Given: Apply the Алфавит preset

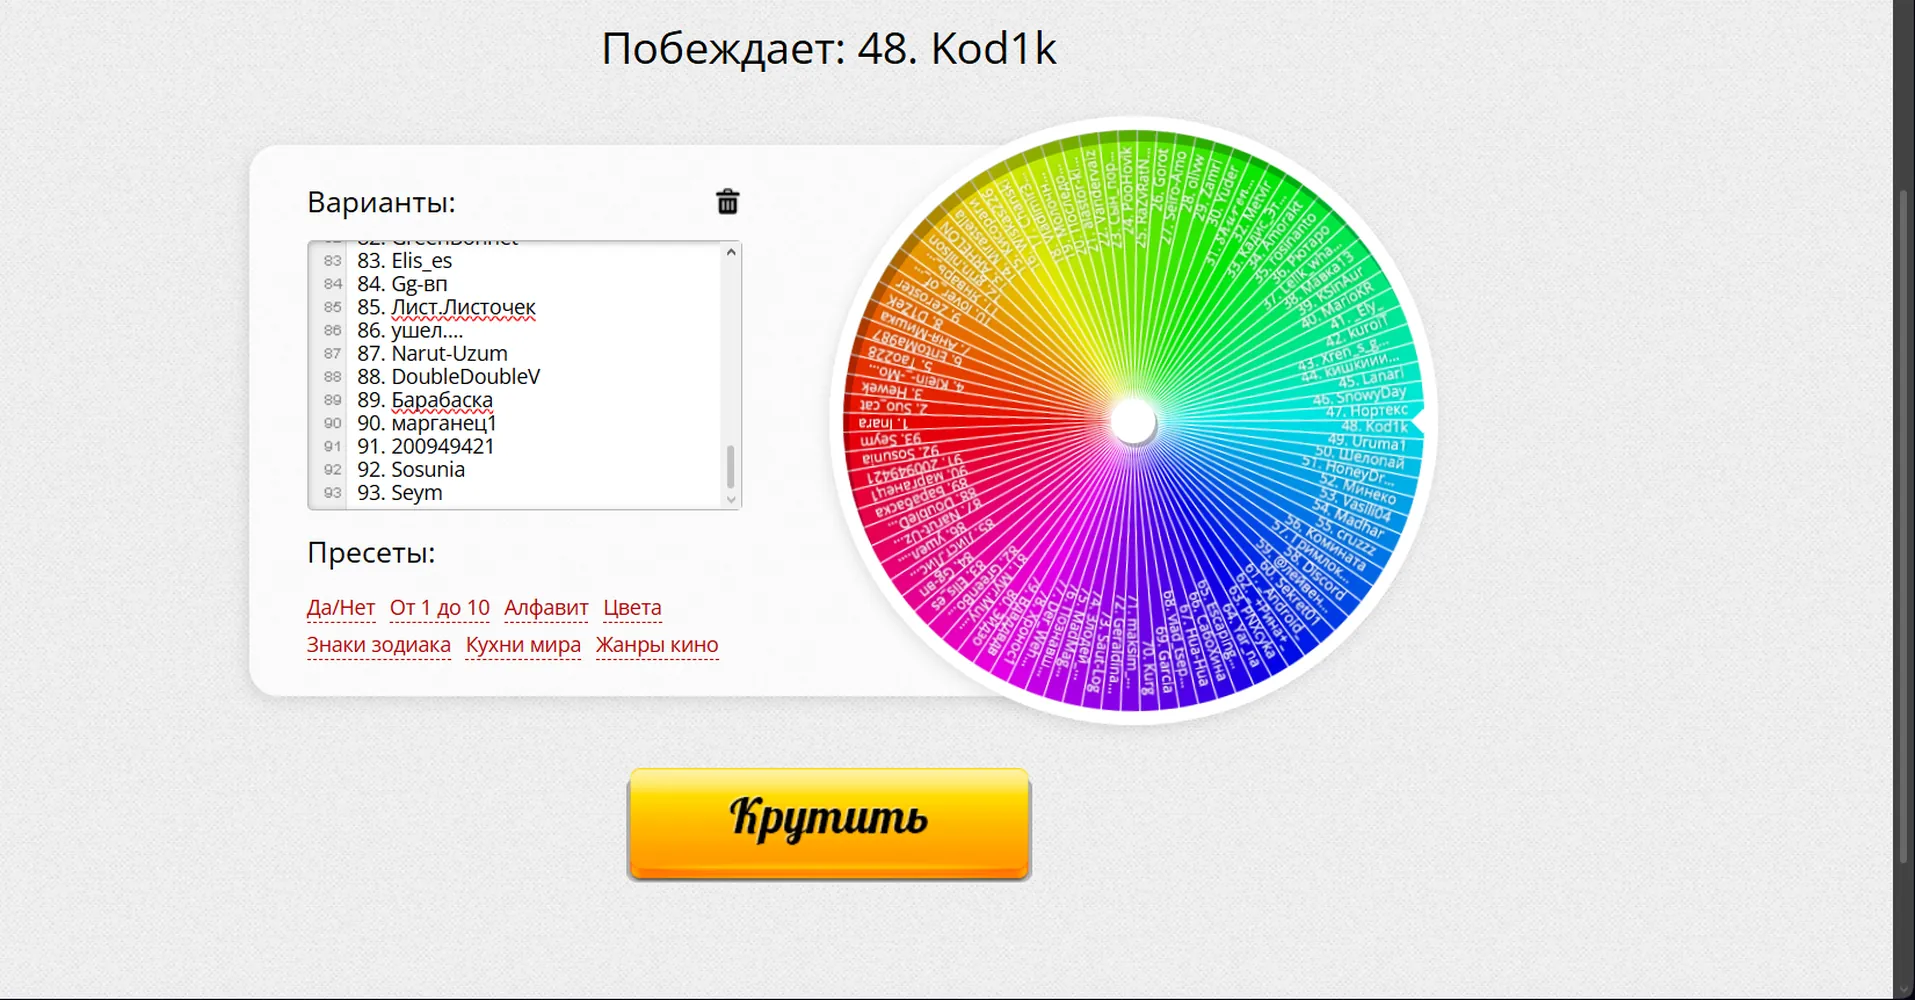Looking at the screenshot, I should click(x=546, y=608).
